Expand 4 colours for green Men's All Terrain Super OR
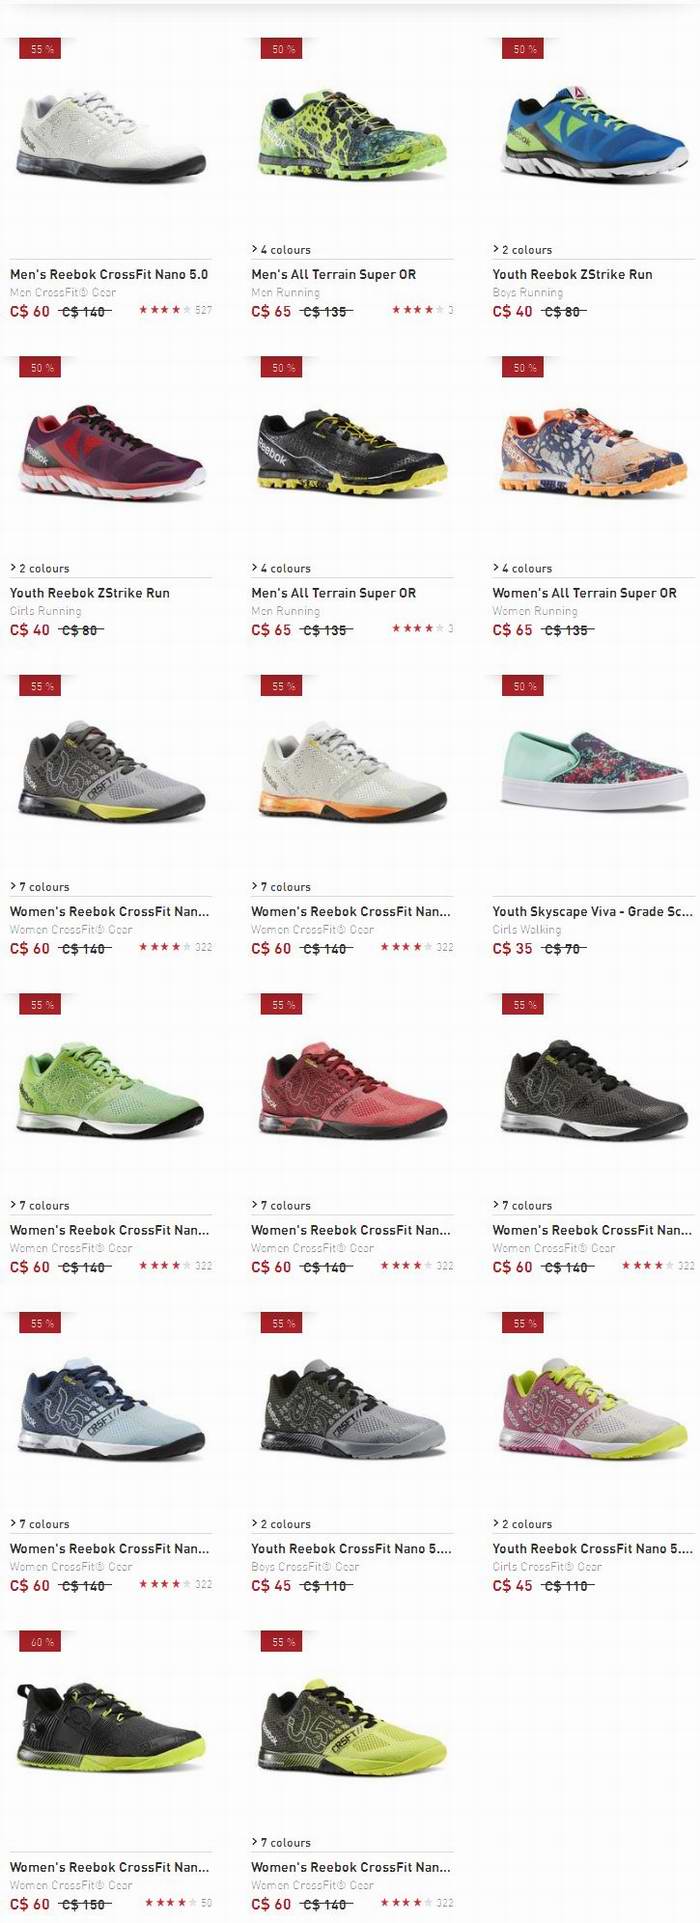Viewport: 700px width, 1923px height. [x=281, y=250]
